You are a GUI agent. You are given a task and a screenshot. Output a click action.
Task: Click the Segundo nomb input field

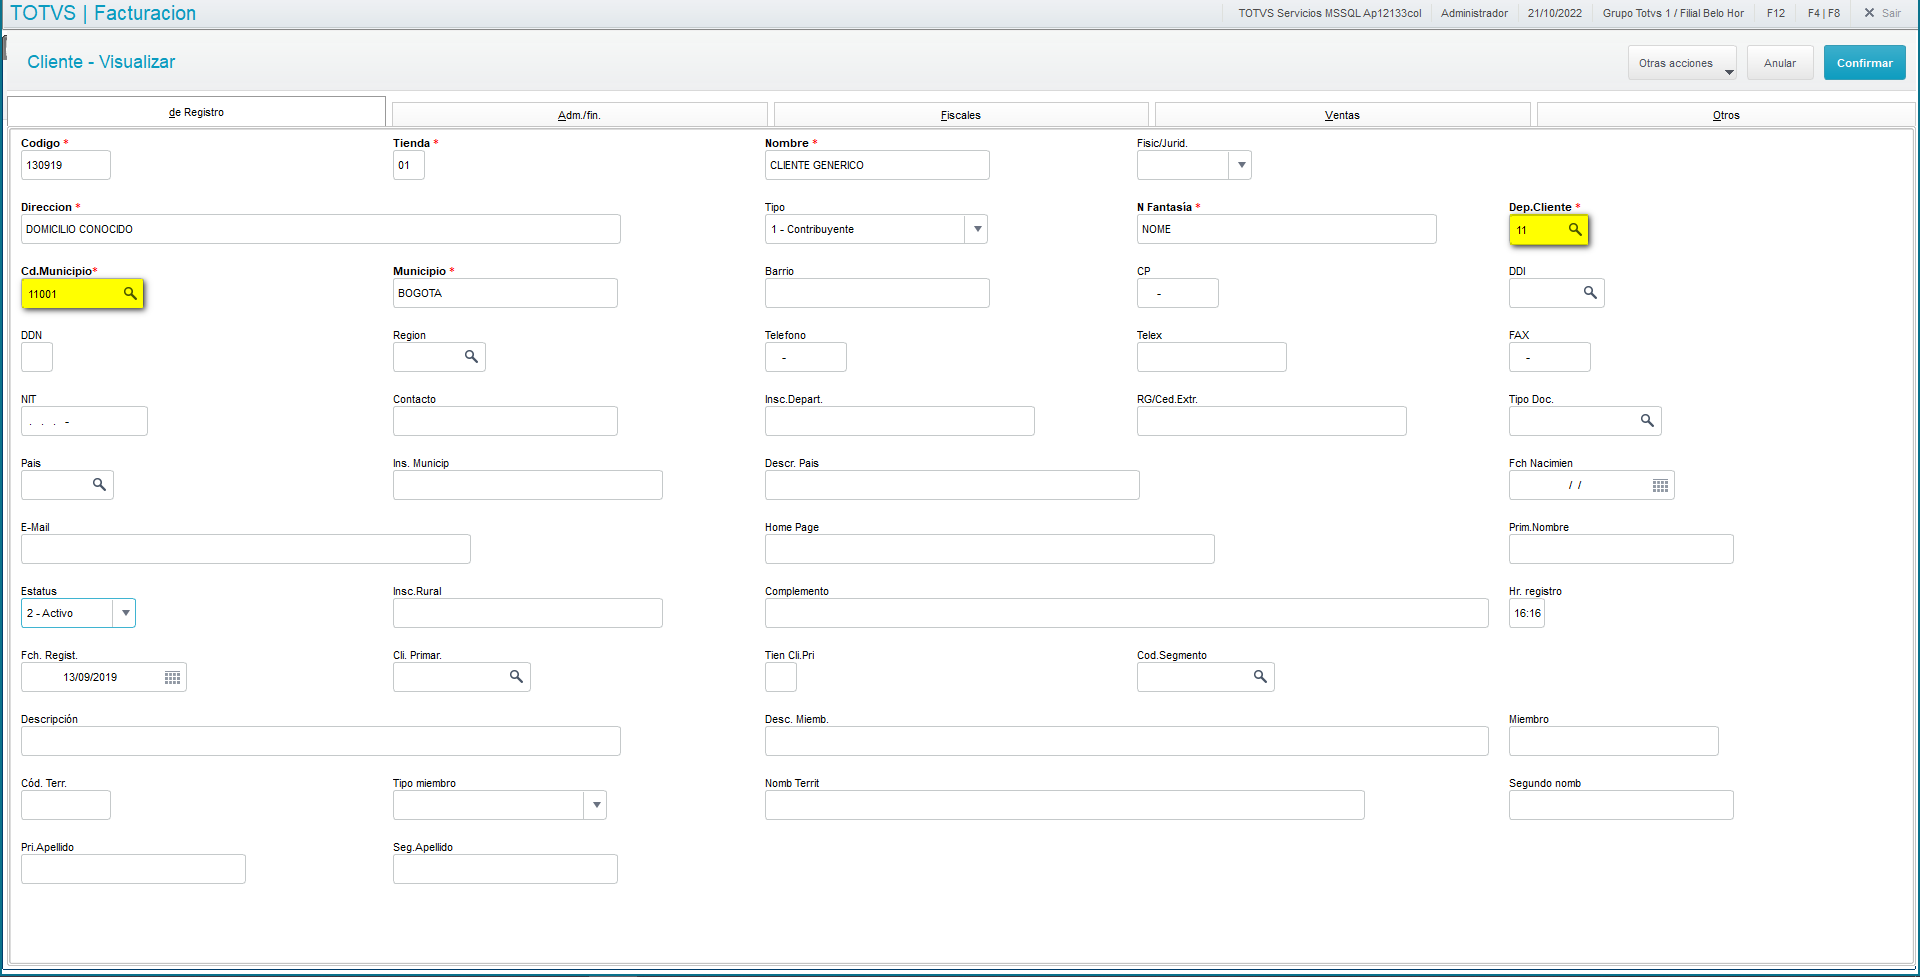pyautogui.click(x=1621, y=805)
